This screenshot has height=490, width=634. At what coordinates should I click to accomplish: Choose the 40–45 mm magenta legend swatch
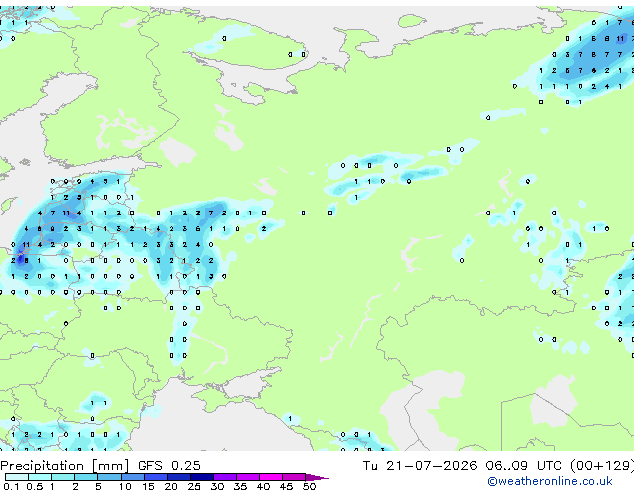pos(271,477)
